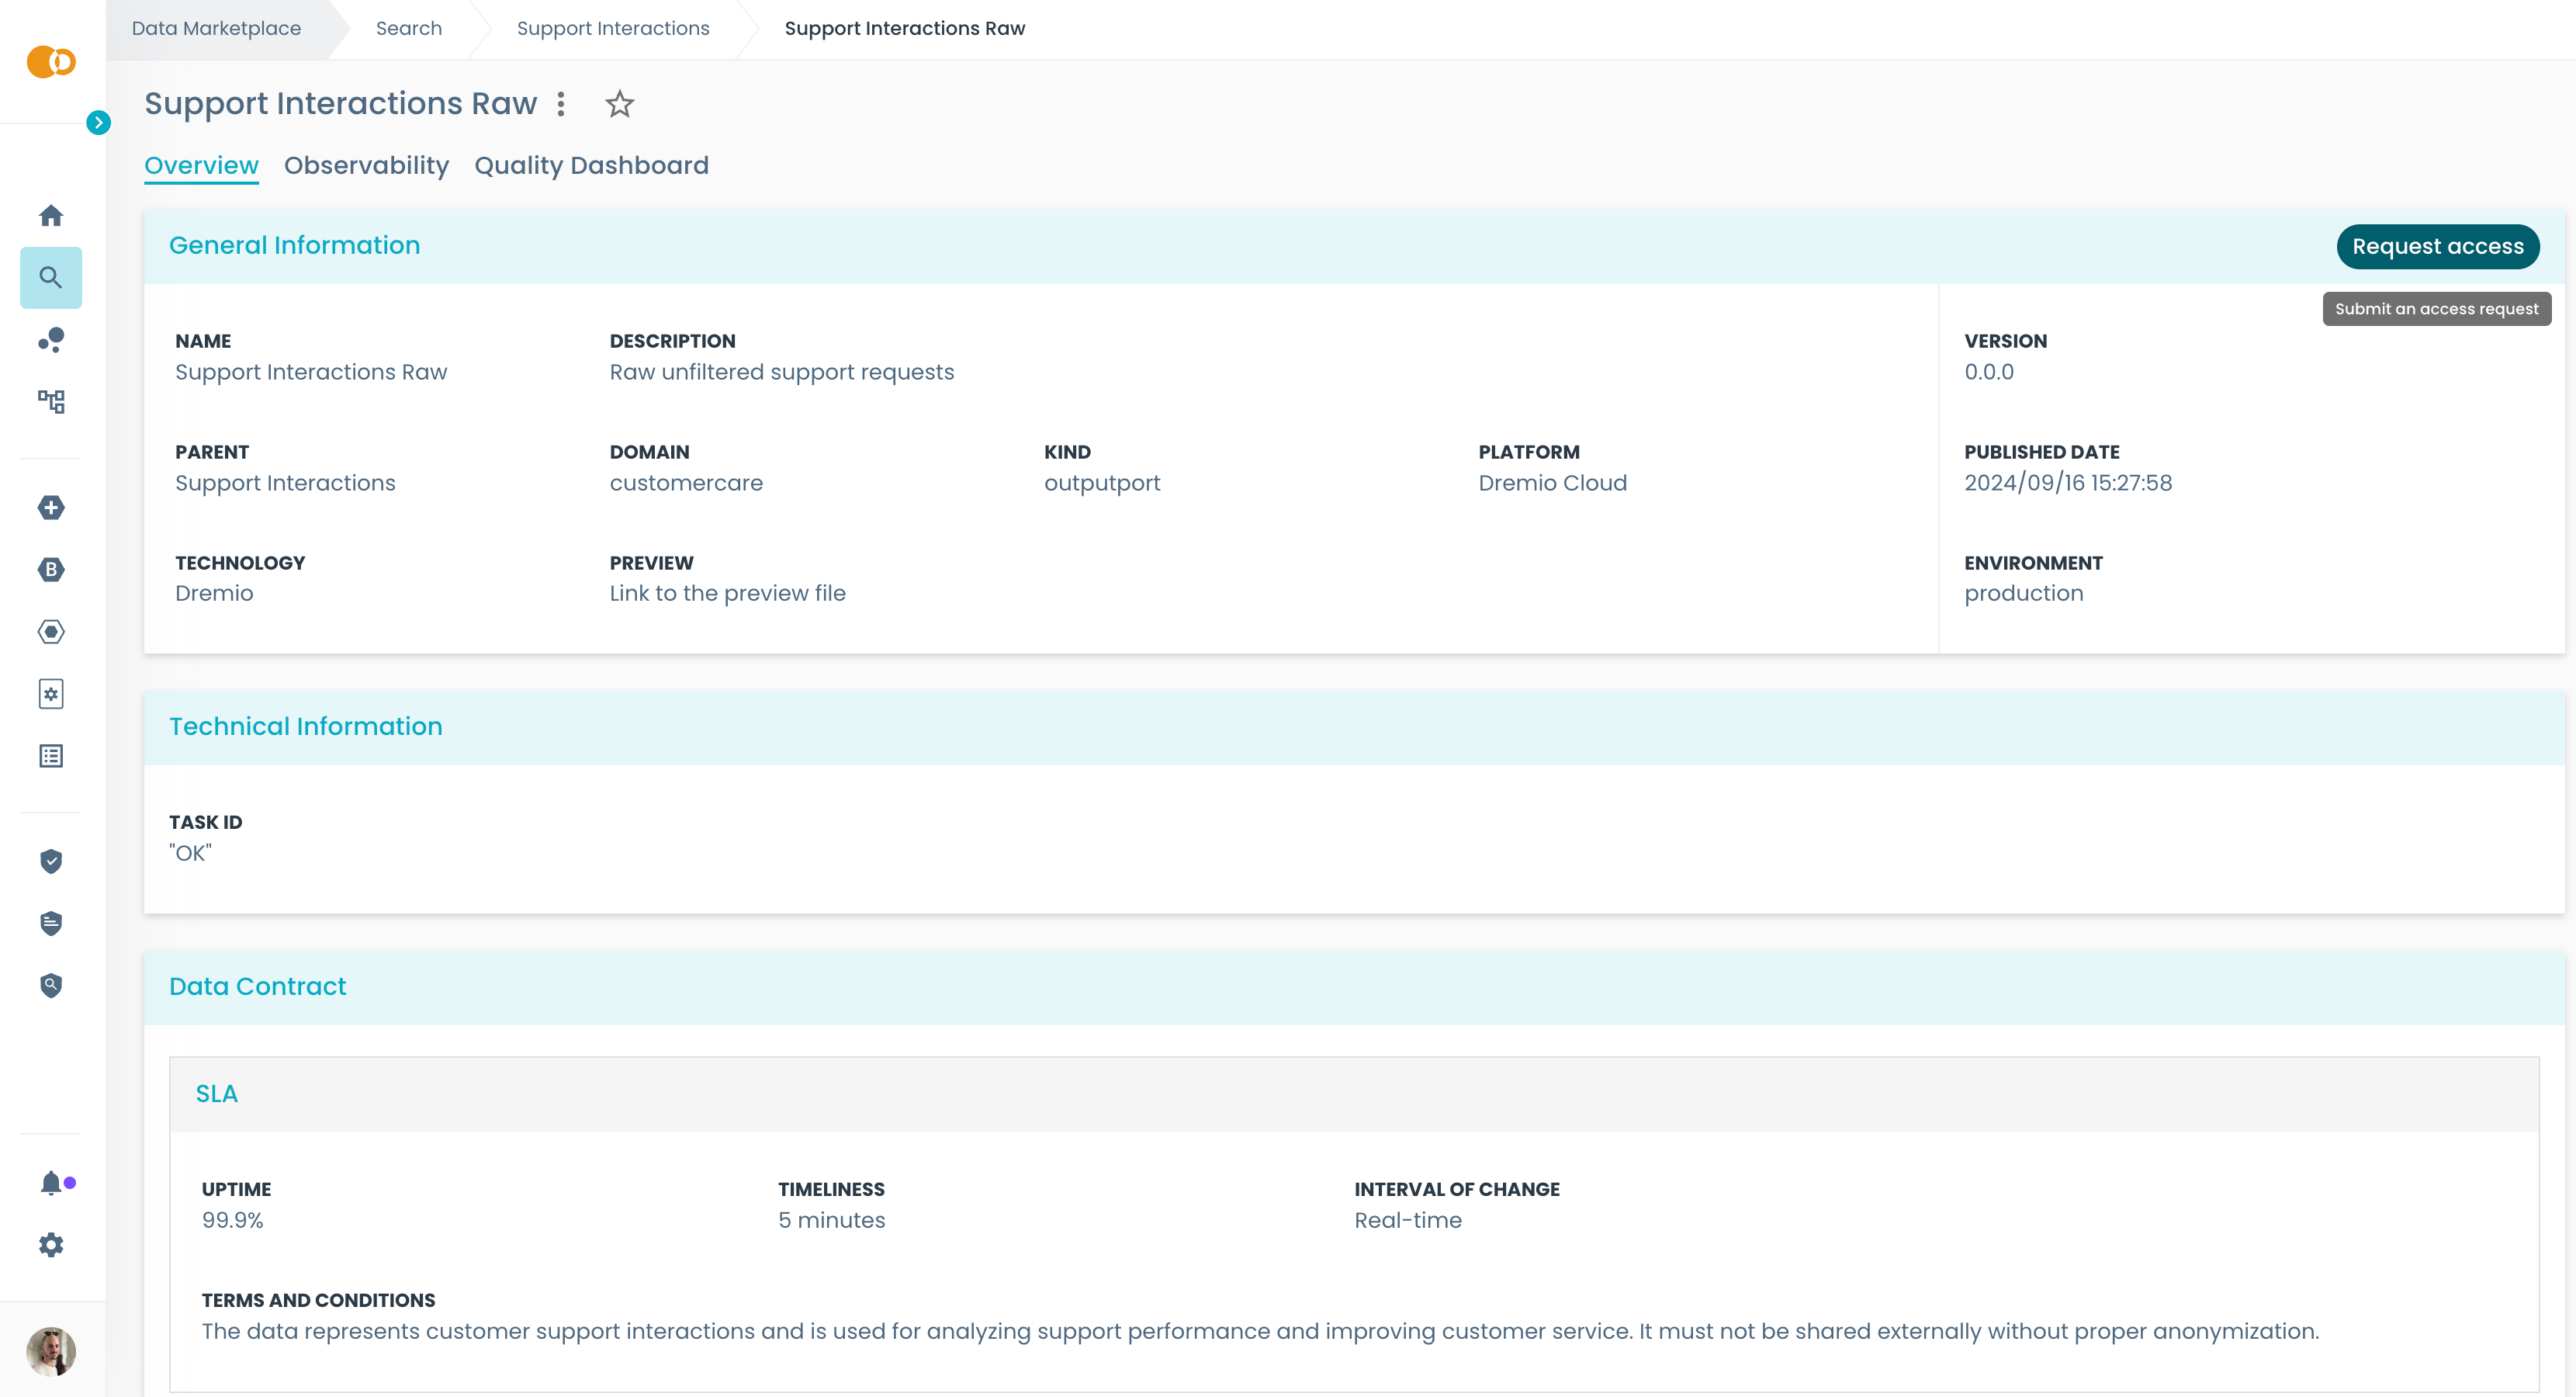Go to Support Interactions breadcrumb
Screen dimensions: 2576x1397
612,28
